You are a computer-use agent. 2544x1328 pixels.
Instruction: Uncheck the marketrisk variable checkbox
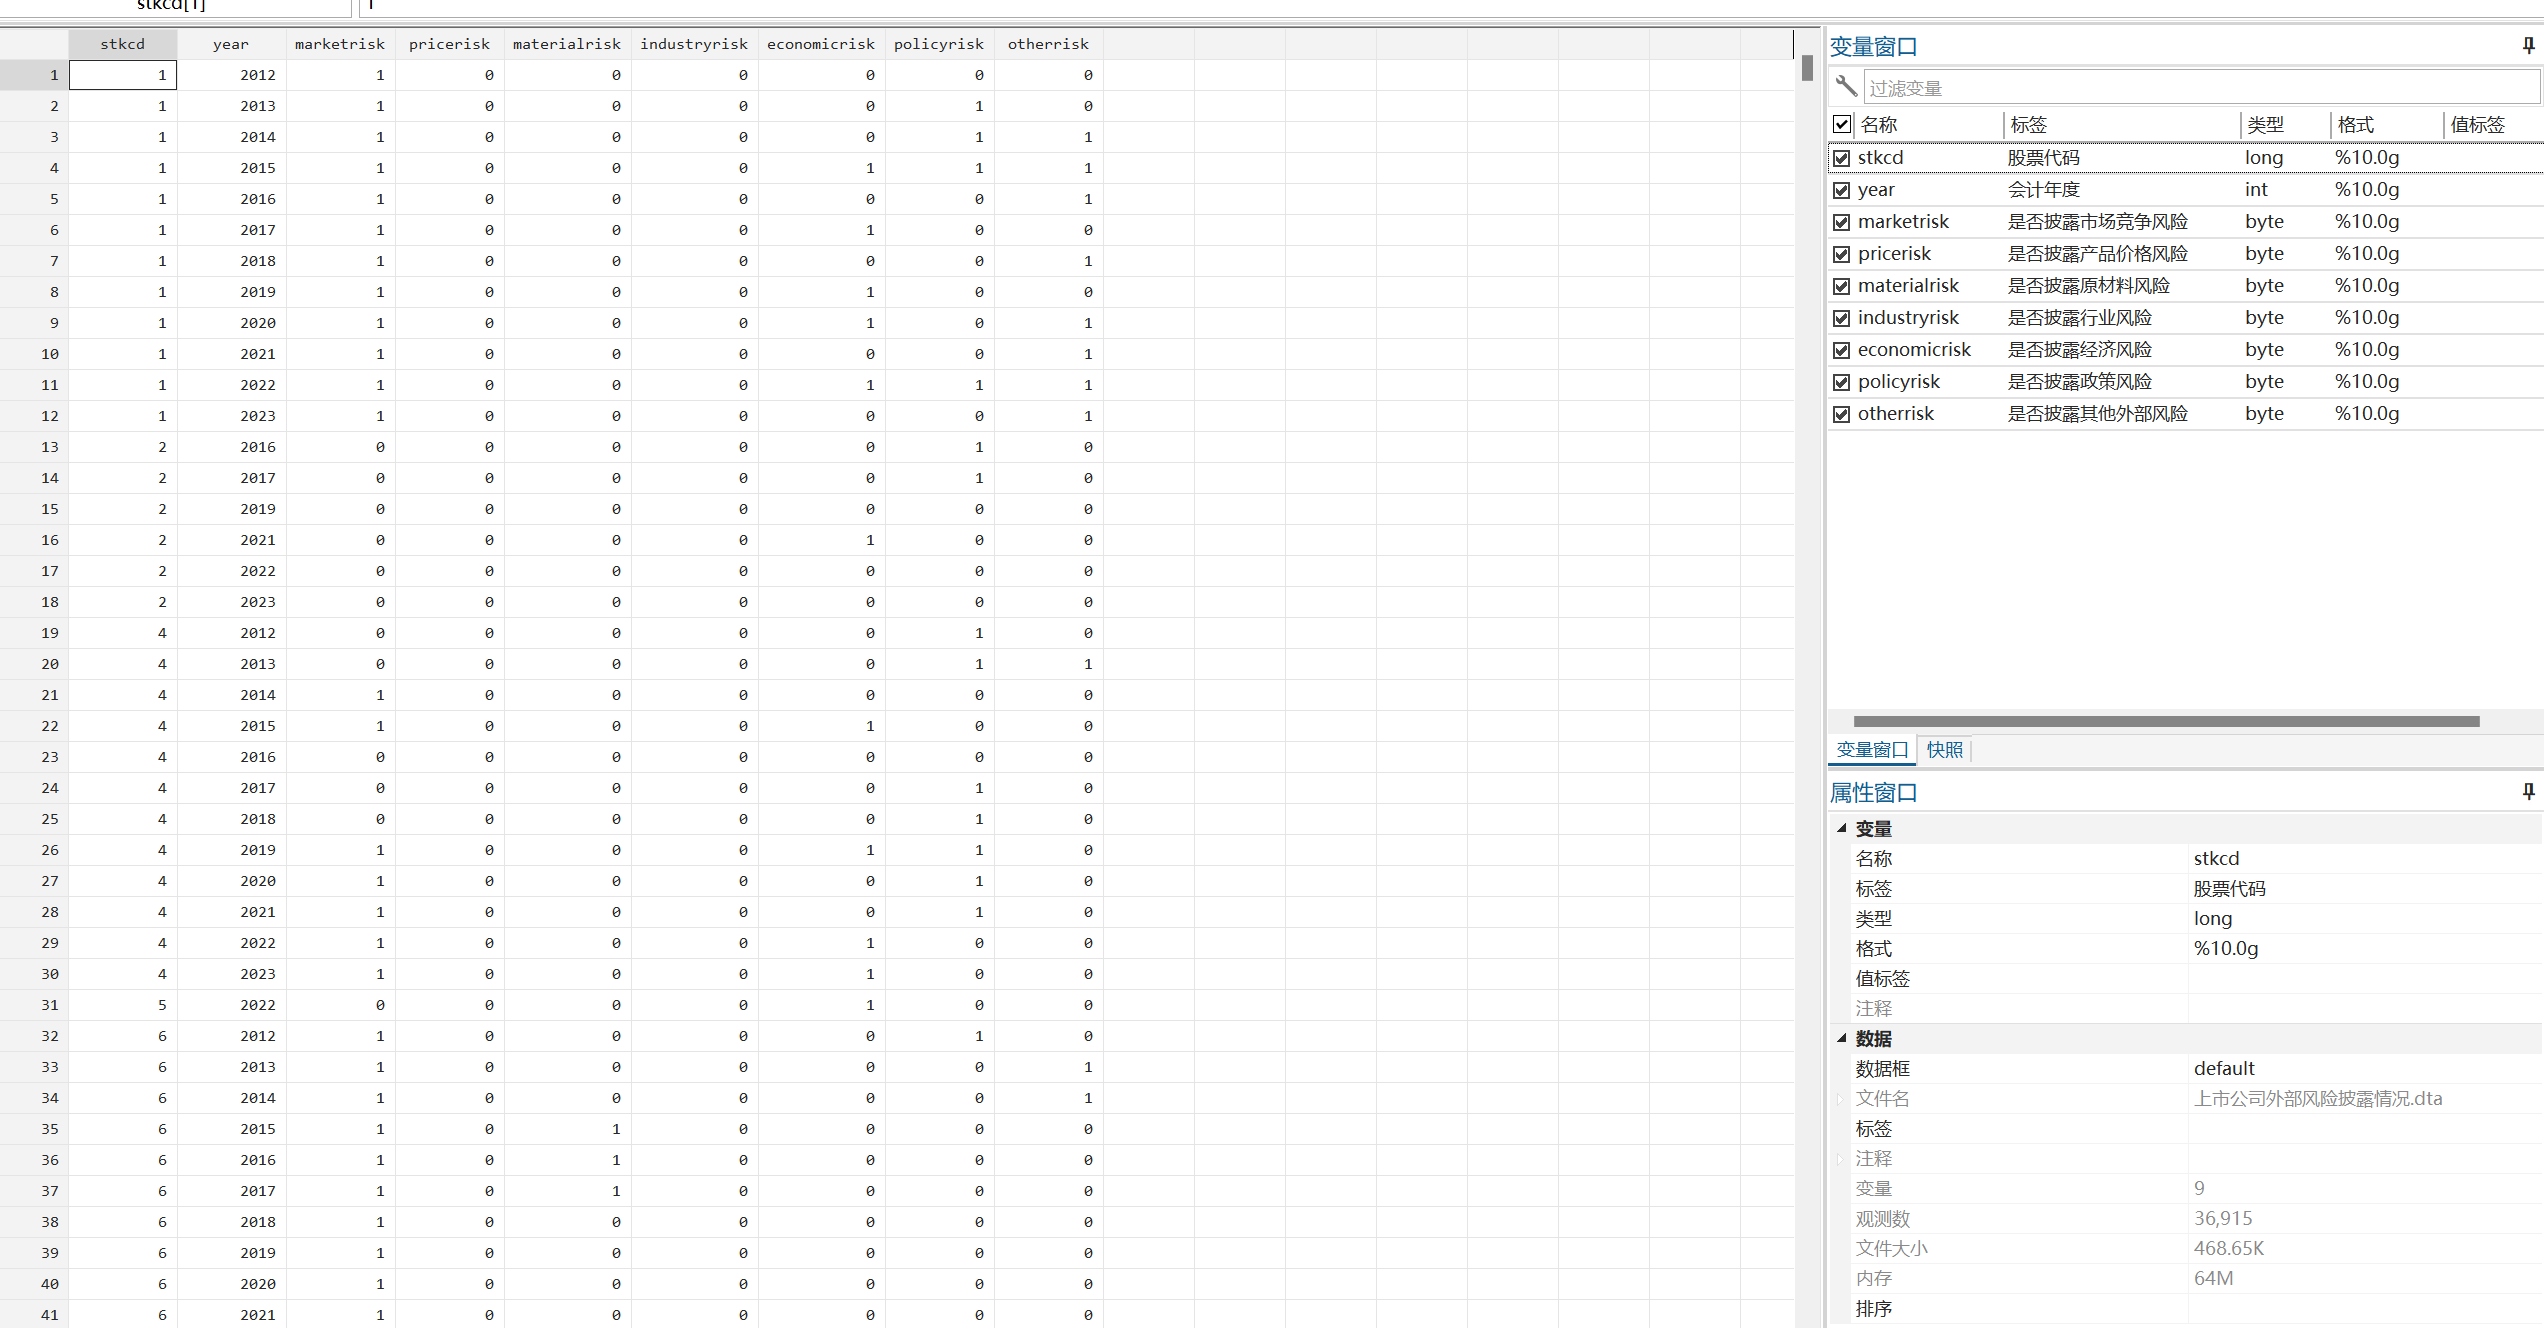point(1842,222)
